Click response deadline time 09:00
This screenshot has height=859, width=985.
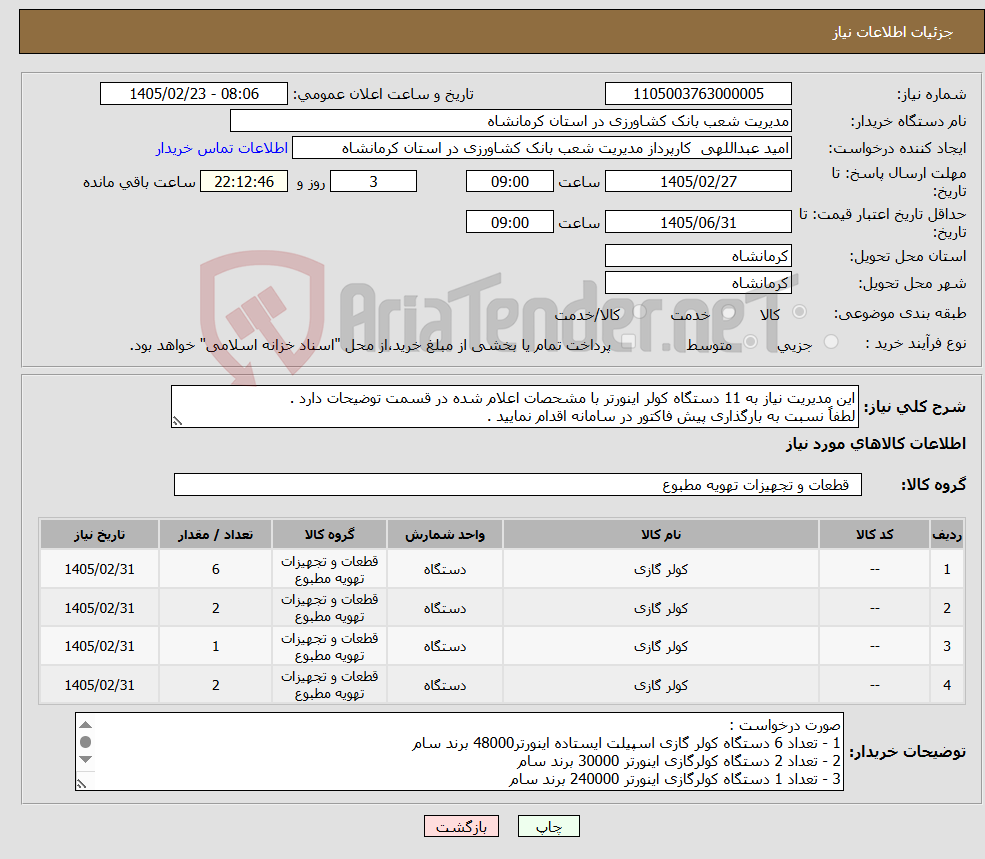(x=509, y=182)
